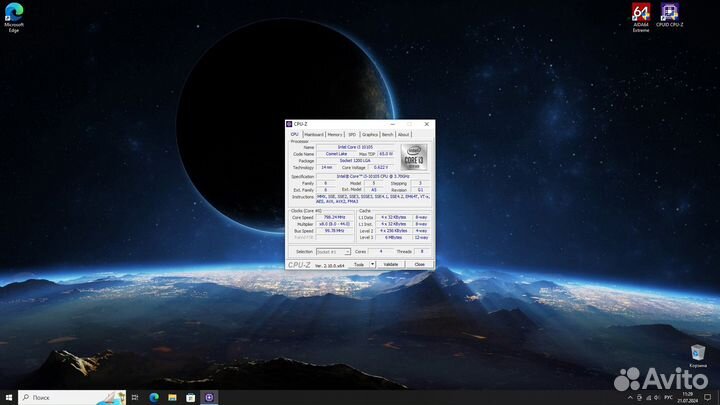Click the processor Name field value
720x405 pixels.
(x=355, y=147)
